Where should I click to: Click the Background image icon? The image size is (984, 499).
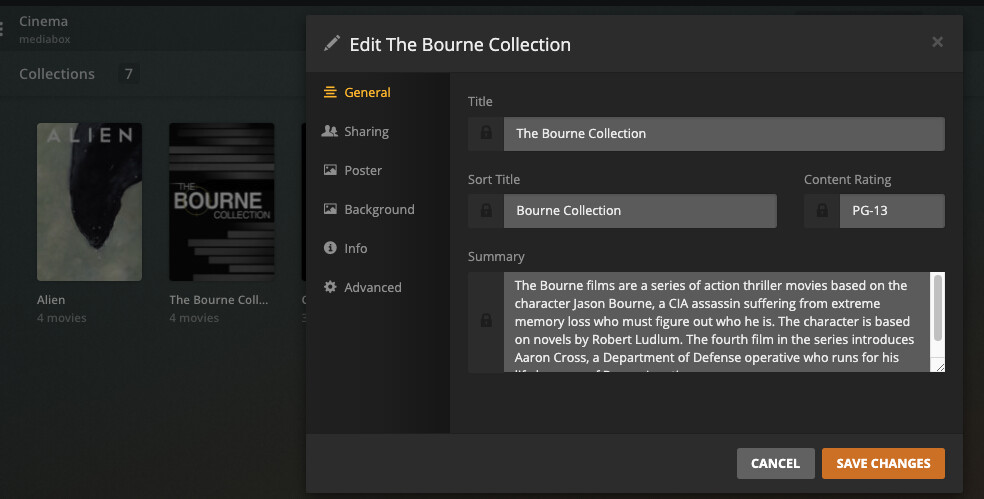(330, 208)
